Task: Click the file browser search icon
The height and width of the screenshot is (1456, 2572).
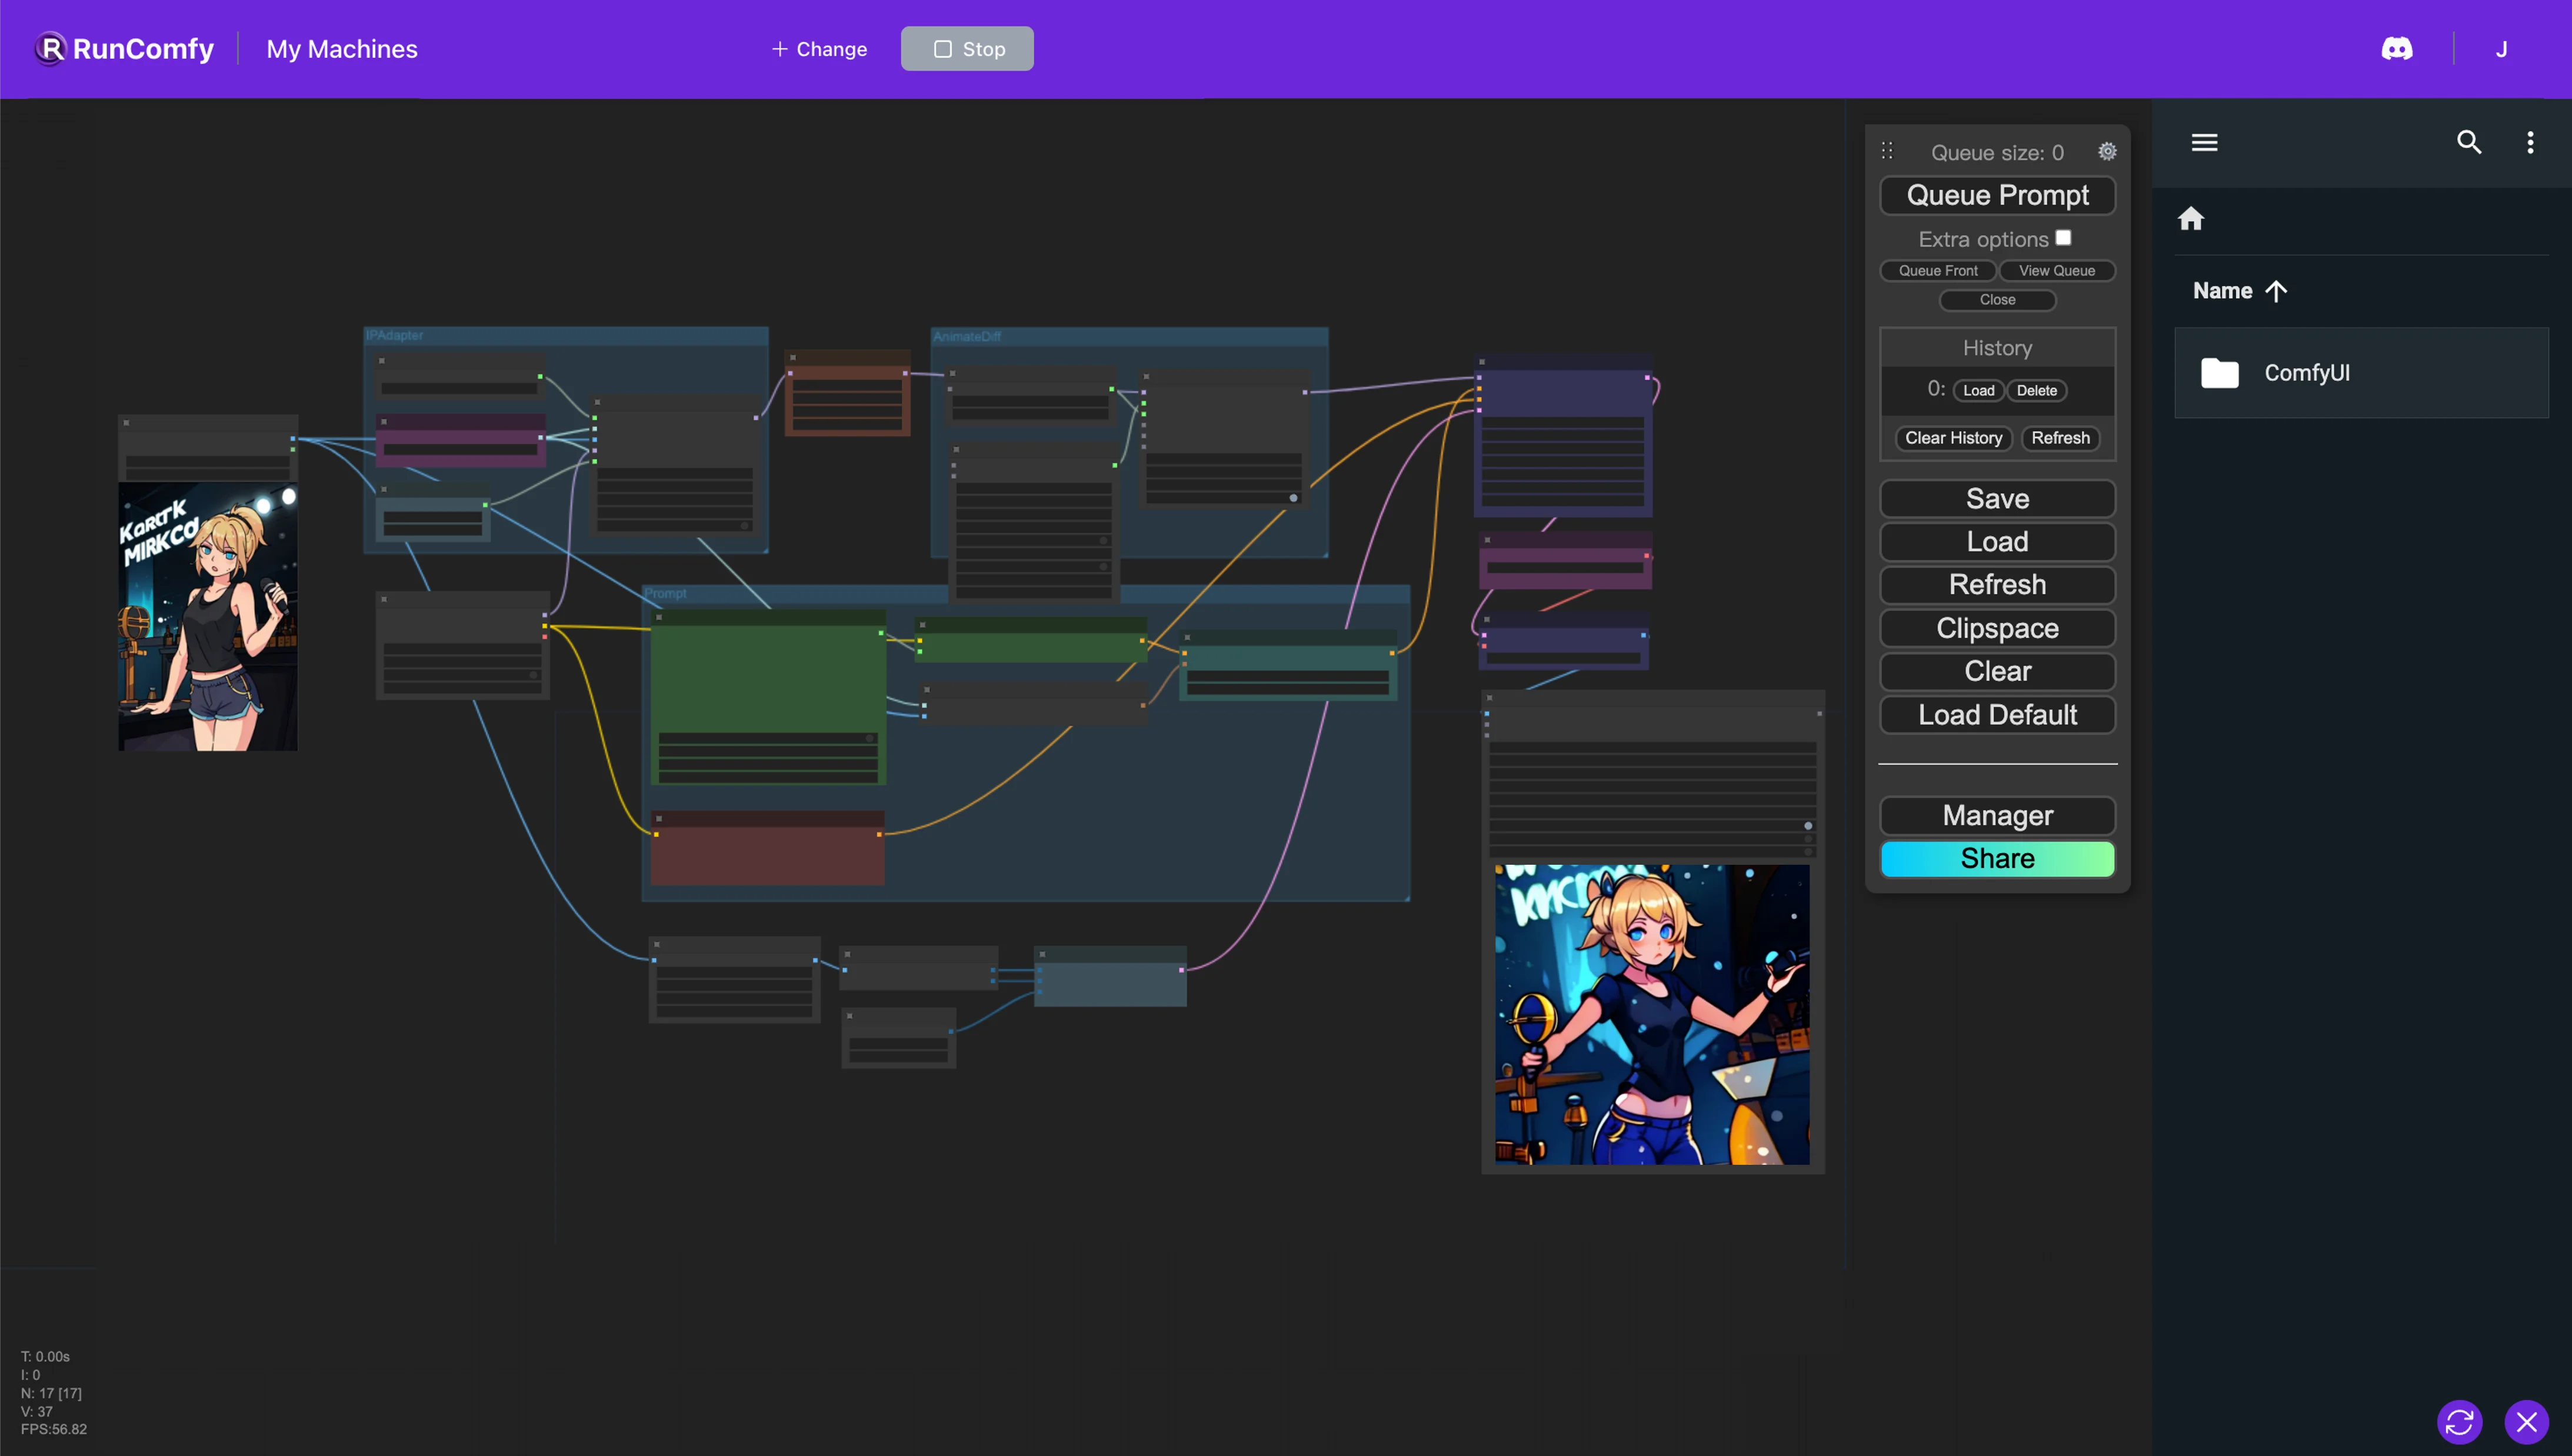Action: coord(2468,142)
